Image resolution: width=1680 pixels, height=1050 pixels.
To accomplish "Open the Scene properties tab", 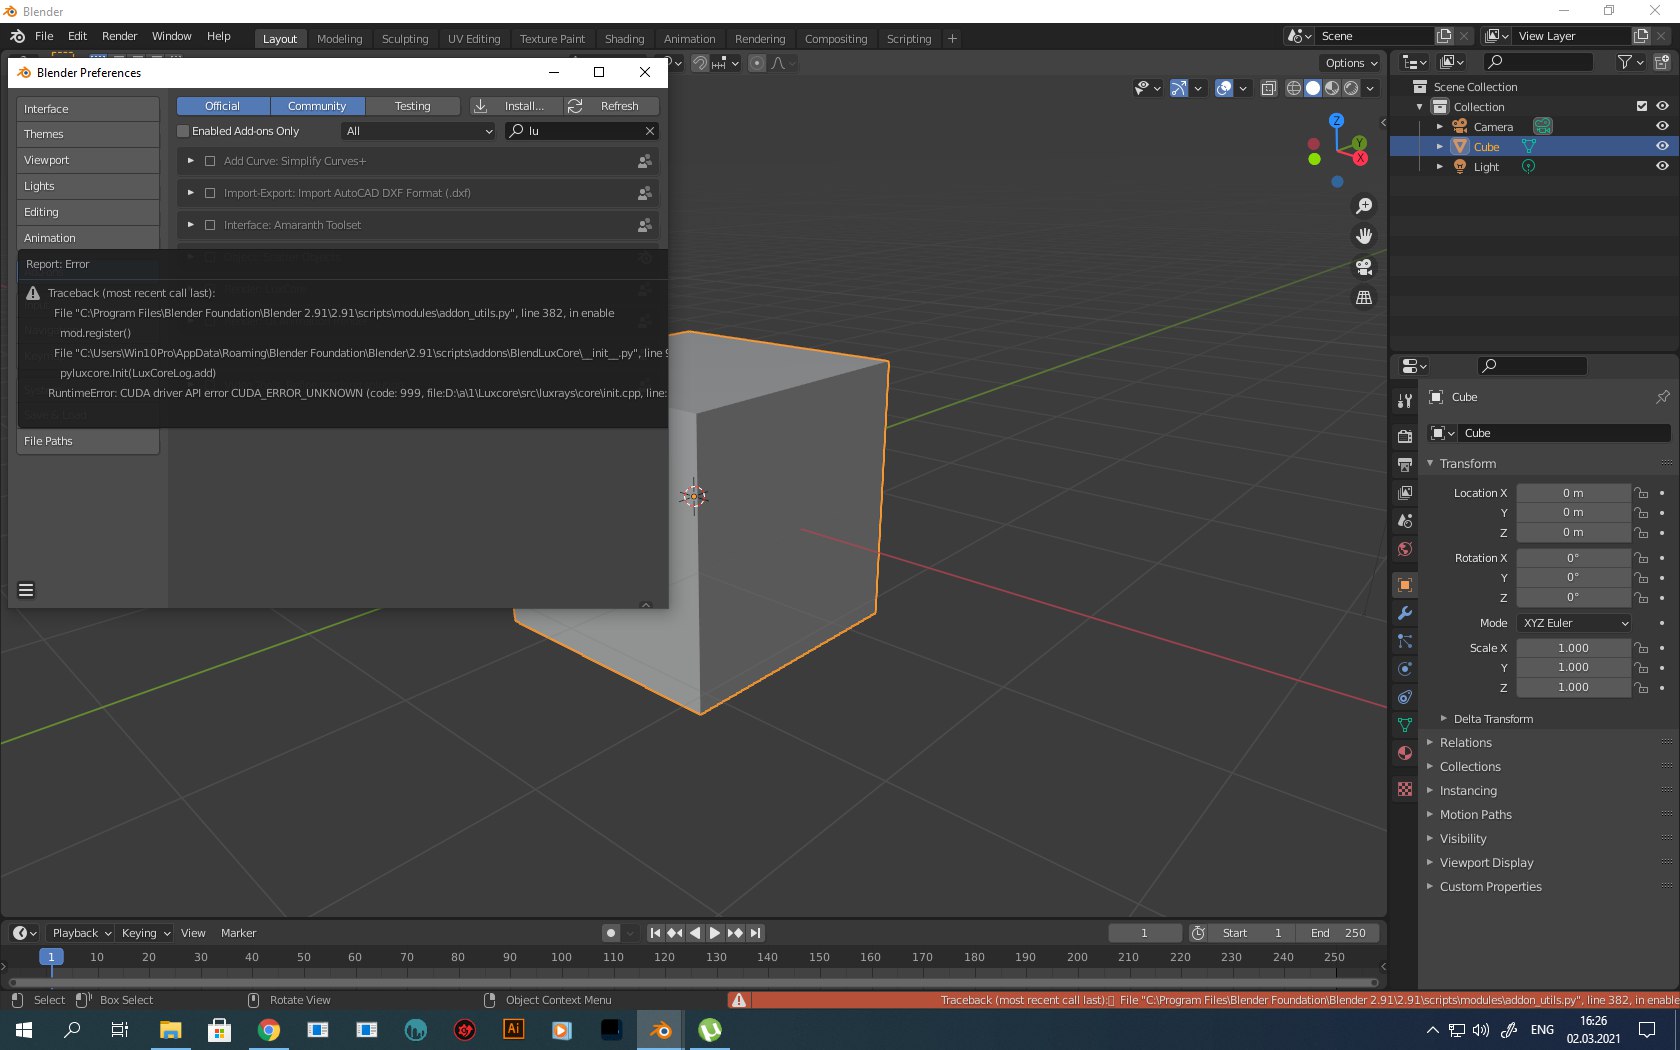I will tap(1405, 521).
